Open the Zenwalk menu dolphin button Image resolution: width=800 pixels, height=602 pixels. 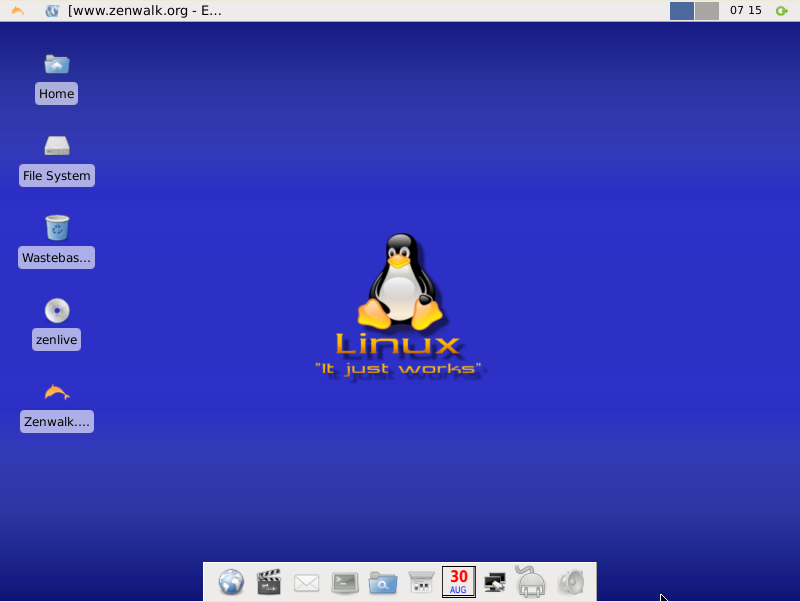(18, 10)
